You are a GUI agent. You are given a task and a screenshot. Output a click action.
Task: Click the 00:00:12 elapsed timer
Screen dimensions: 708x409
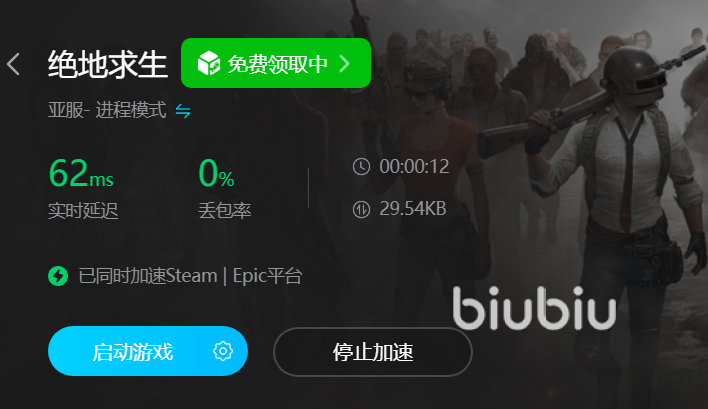click(414, 167)
